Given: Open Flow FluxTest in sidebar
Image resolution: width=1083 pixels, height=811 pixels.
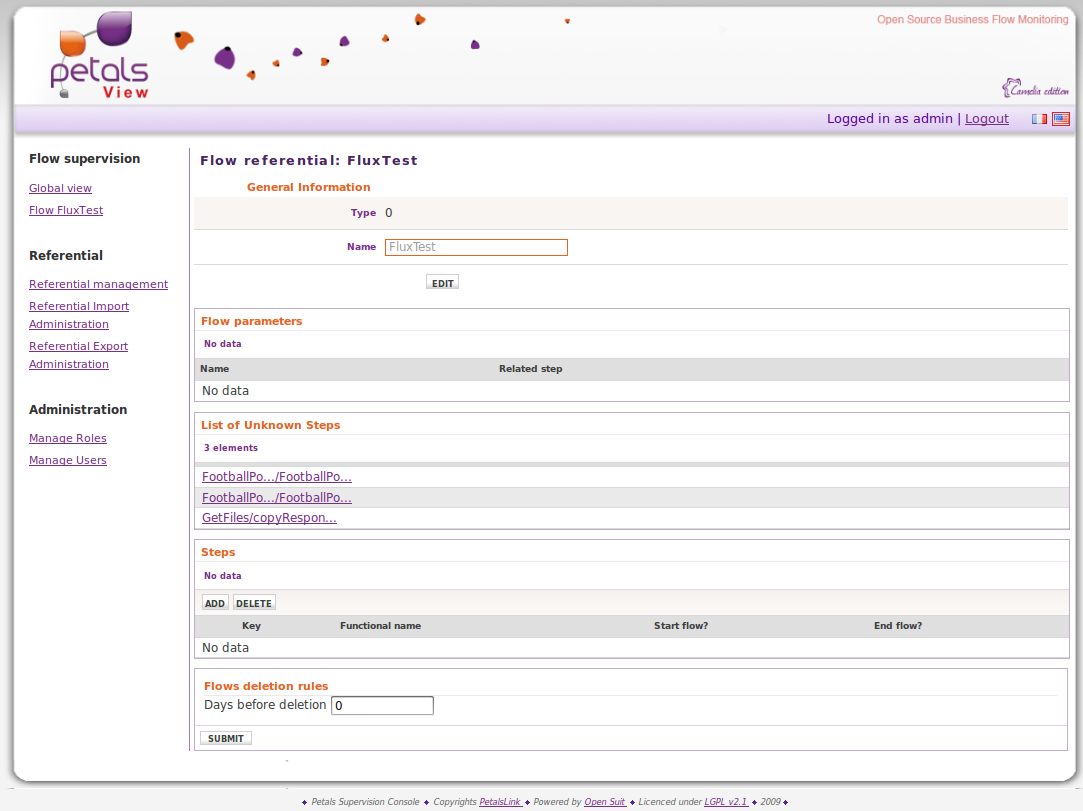Looking at the screenshot, I should click(66, 210).
